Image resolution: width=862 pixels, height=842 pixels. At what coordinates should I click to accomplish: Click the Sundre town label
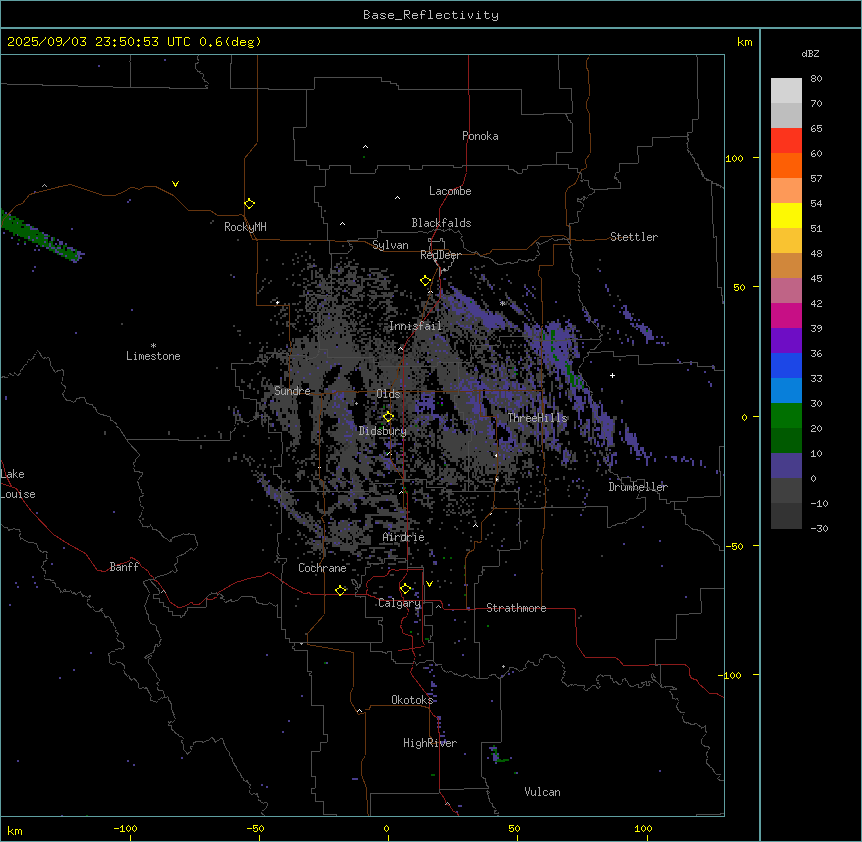click(x=292, y=391)
